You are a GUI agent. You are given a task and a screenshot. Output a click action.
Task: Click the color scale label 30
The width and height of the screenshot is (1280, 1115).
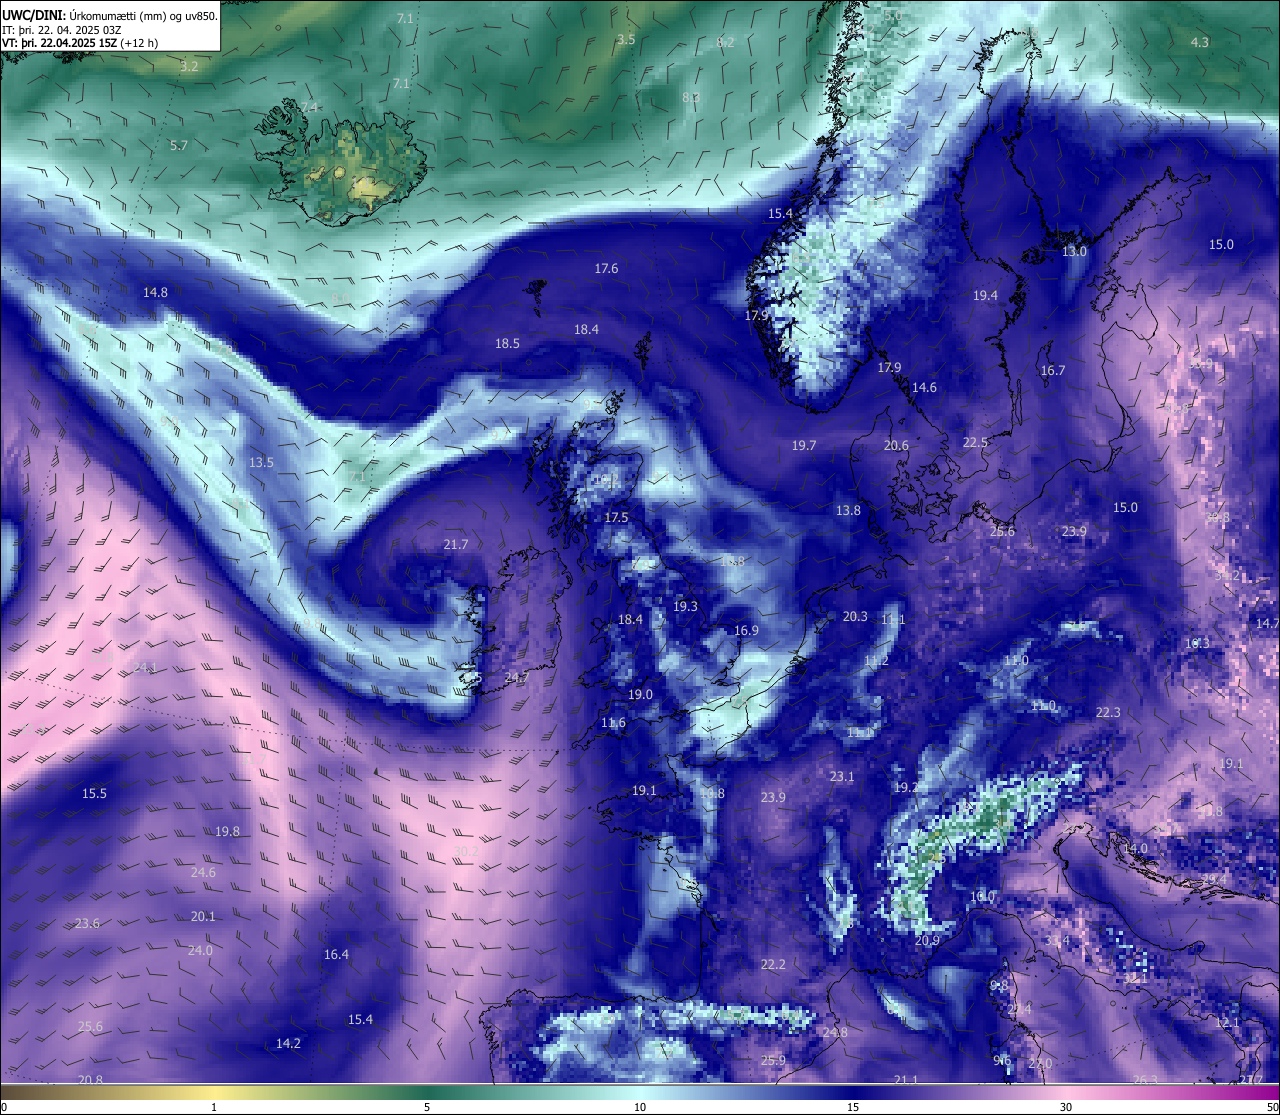click(x=1066, y=1107)
